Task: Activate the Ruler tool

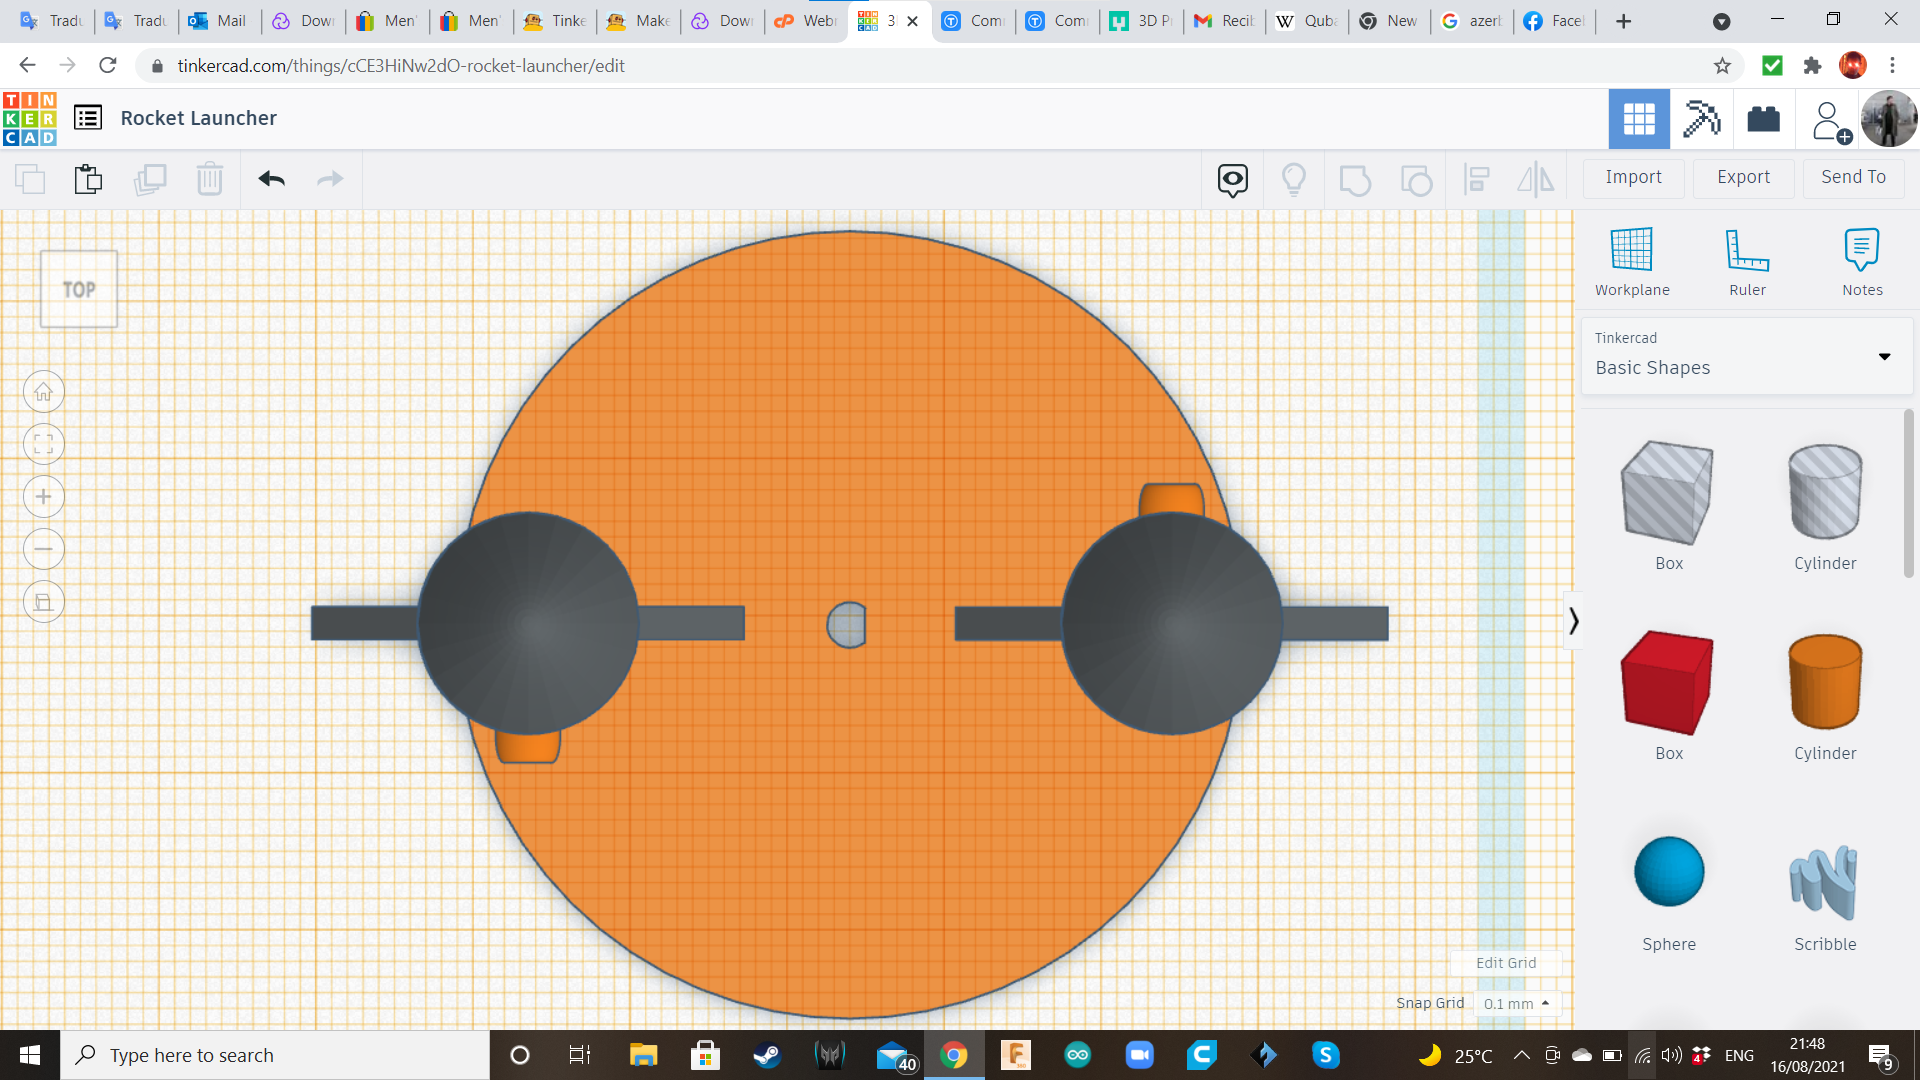Action: point(1747,260)
